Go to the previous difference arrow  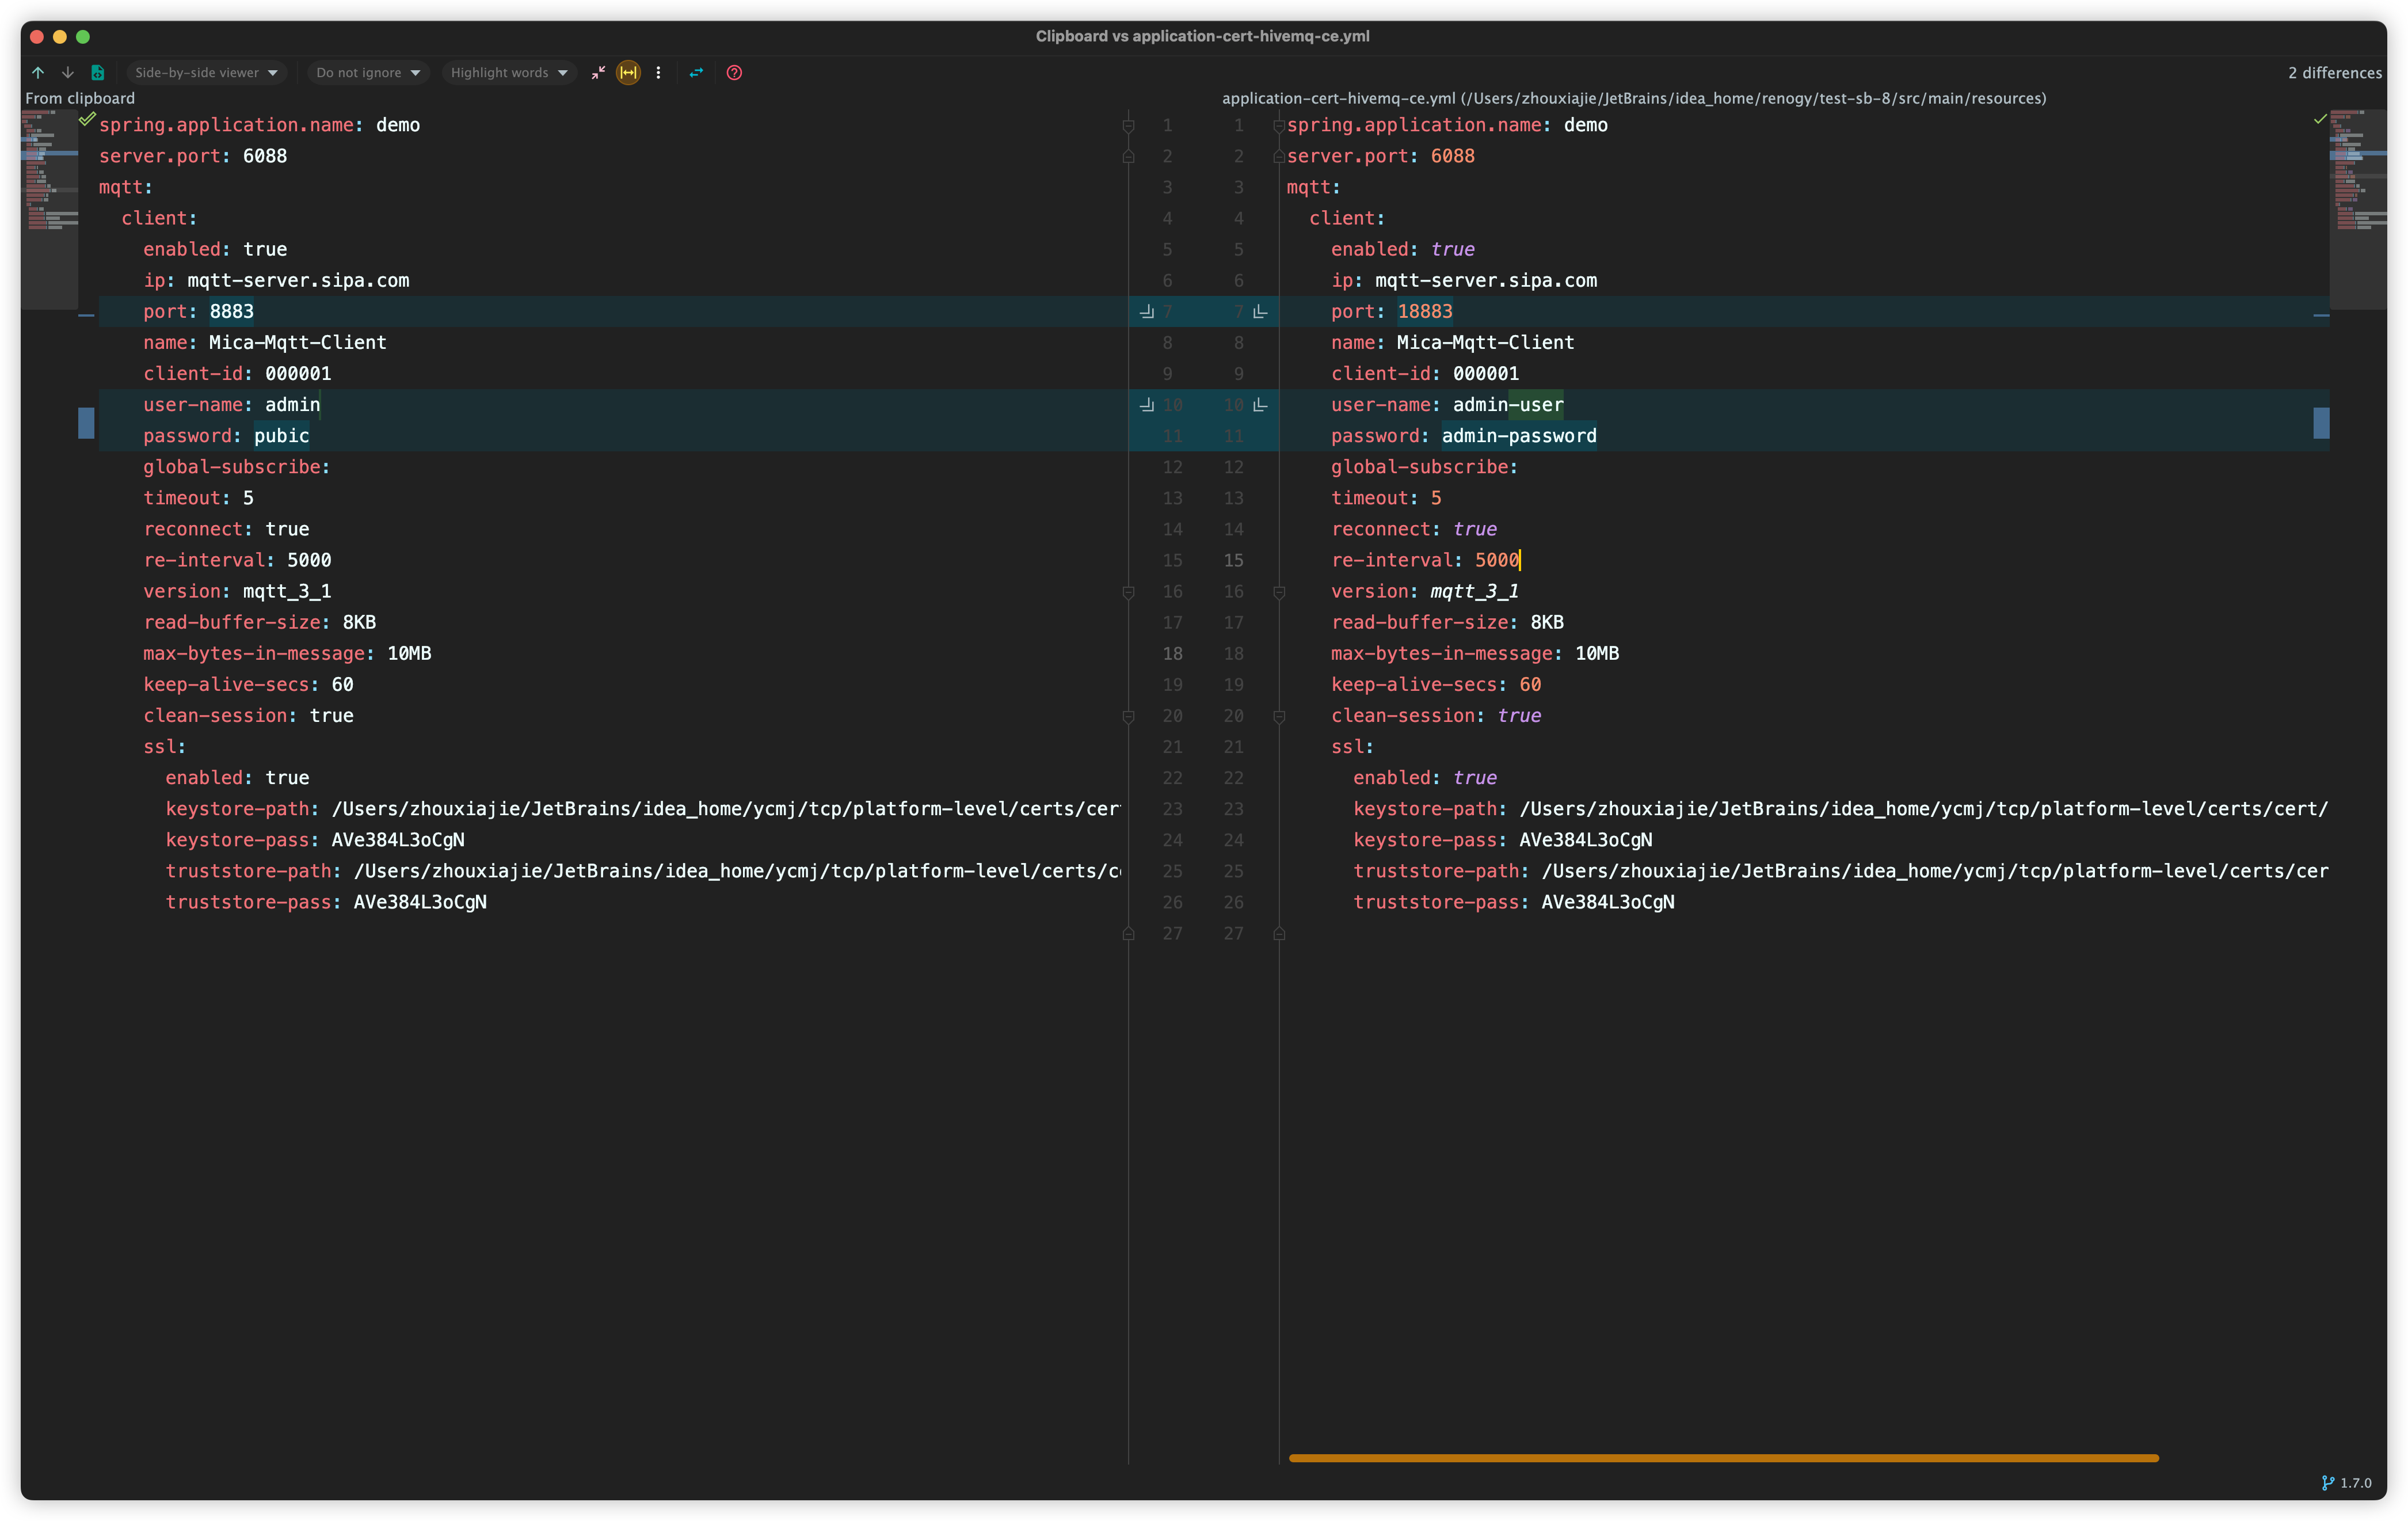click(38, 72)
